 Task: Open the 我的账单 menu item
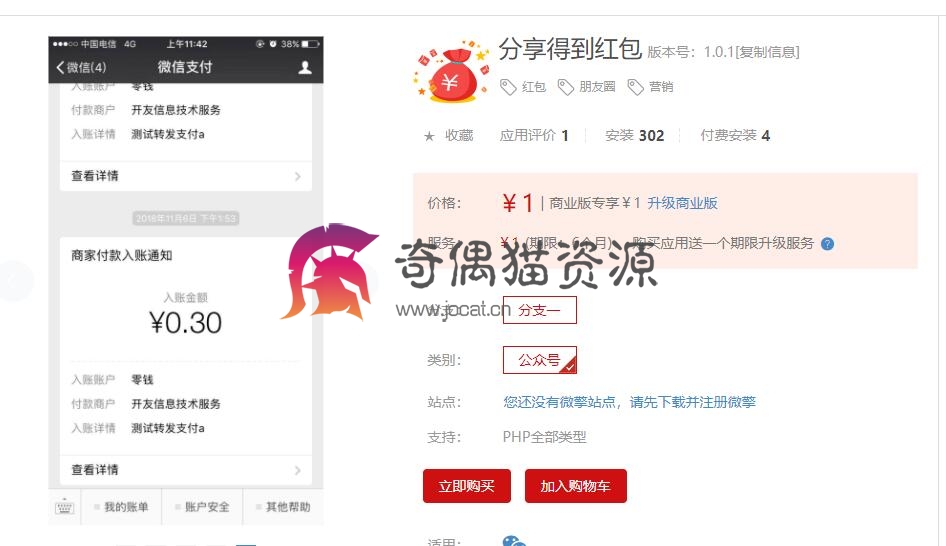122,507
